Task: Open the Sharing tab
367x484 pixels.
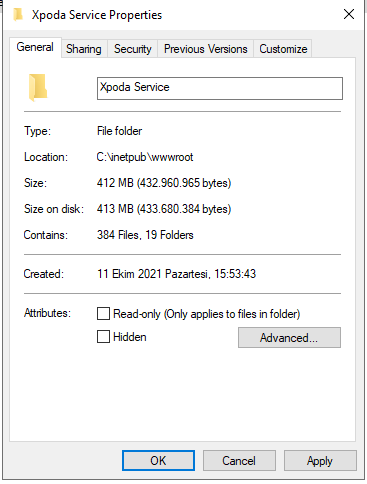Action: tap(84, 49)
